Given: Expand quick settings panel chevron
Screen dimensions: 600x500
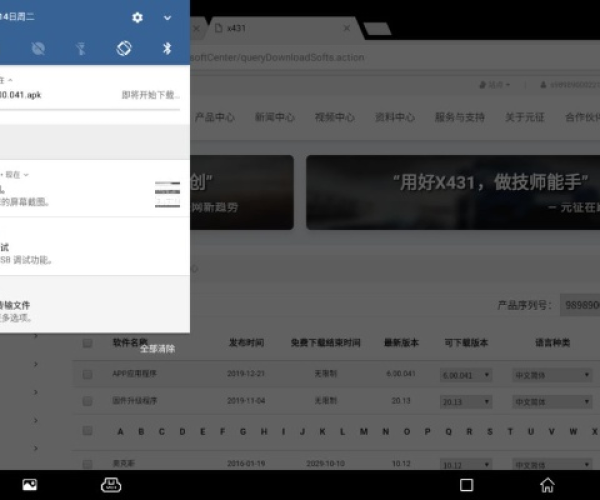Looking at the screenshot, I should click(167, 18).
